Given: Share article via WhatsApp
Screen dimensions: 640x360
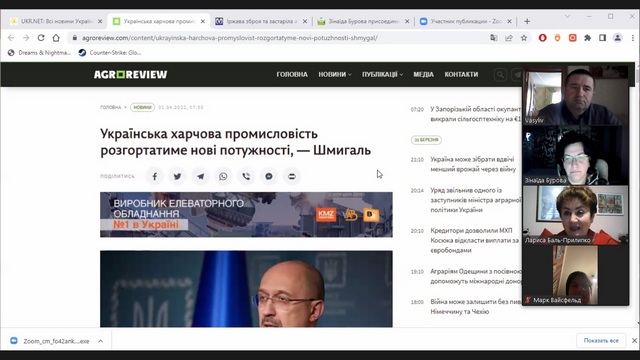Looking at the screenshot, I should [x=223, y=176].
